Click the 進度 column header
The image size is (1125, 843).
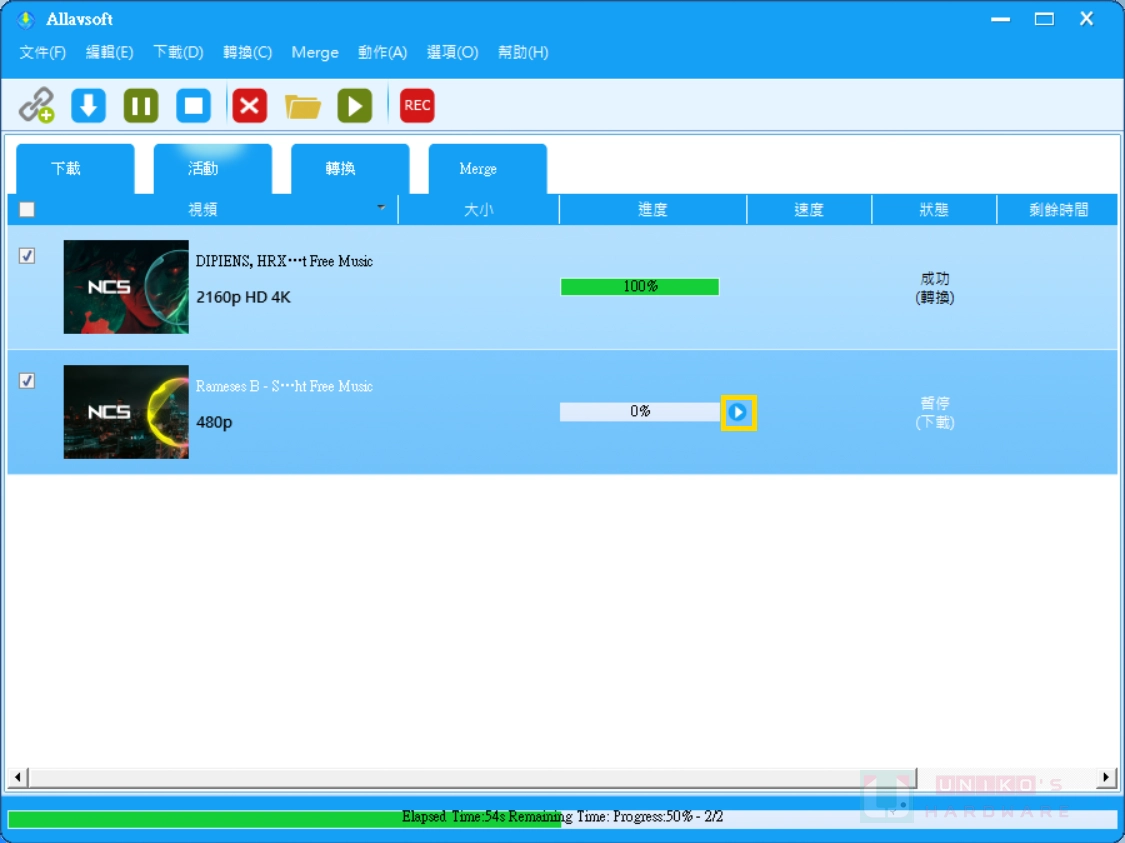tap(652, 210)
